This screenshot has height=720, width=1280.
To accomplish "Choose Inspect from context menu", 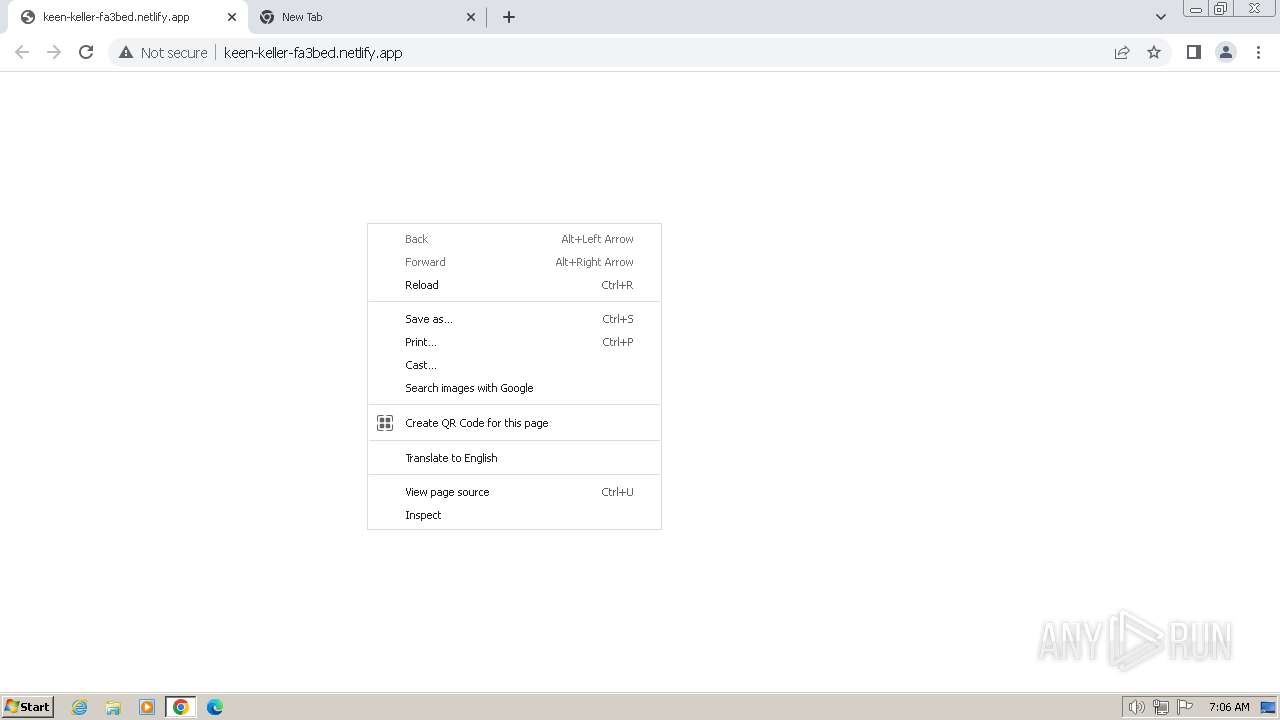I will pyautogui.click(x=514, y=515).
